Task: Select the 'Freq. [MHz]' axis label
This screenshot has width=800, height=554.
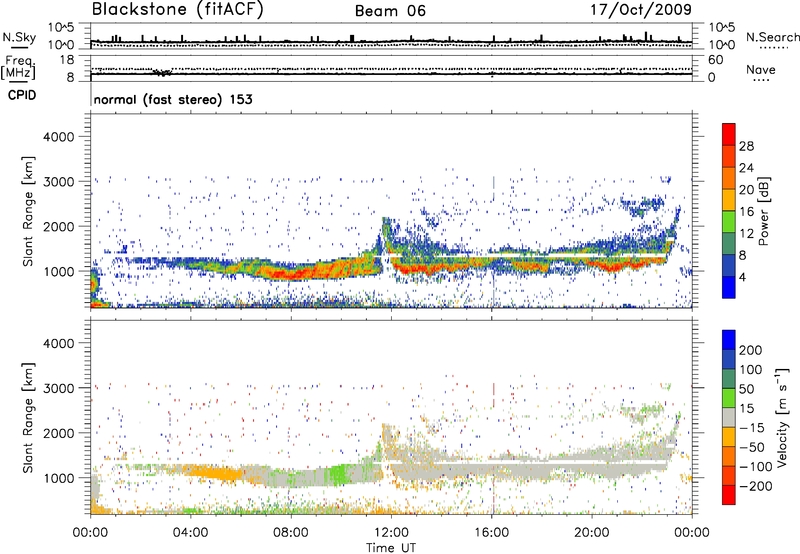Action: (18, 69)
